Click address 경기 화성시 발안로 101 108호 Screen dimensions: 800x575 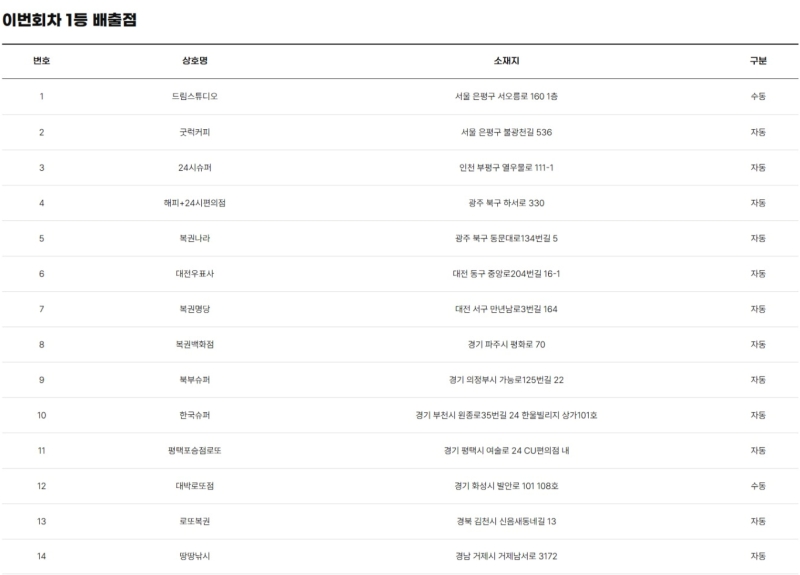pyautogui.click(x=506, y=486)
